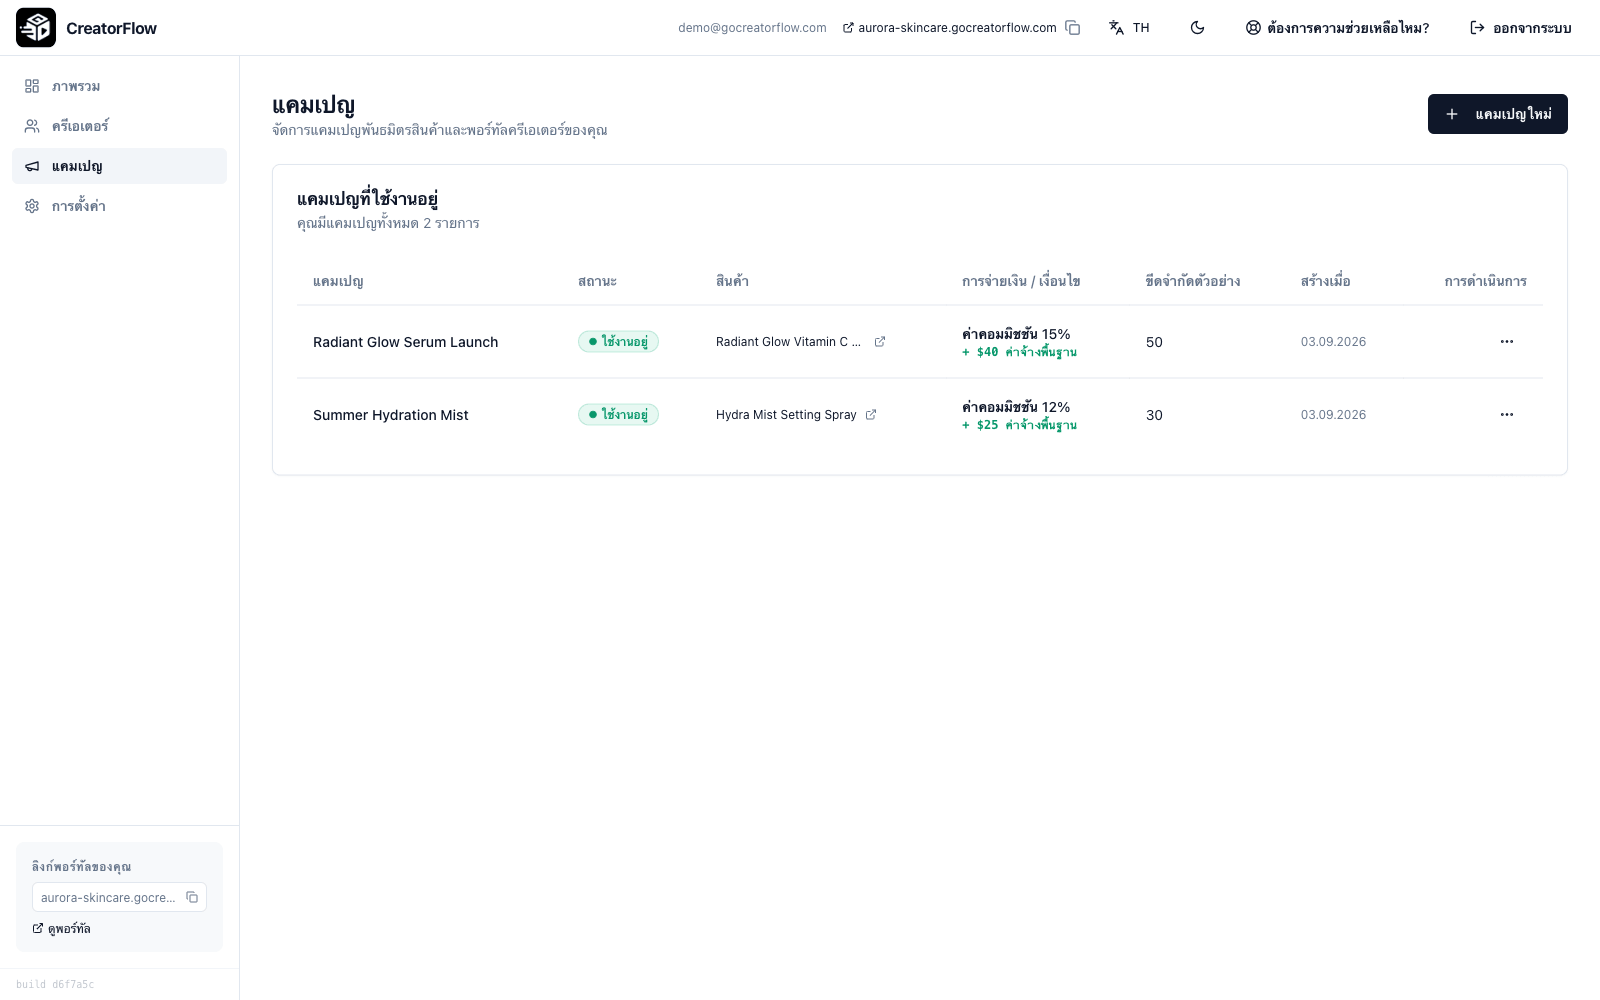
Task: Click the CreatorFlow logo icon
Action: click(x=36, y=28)
